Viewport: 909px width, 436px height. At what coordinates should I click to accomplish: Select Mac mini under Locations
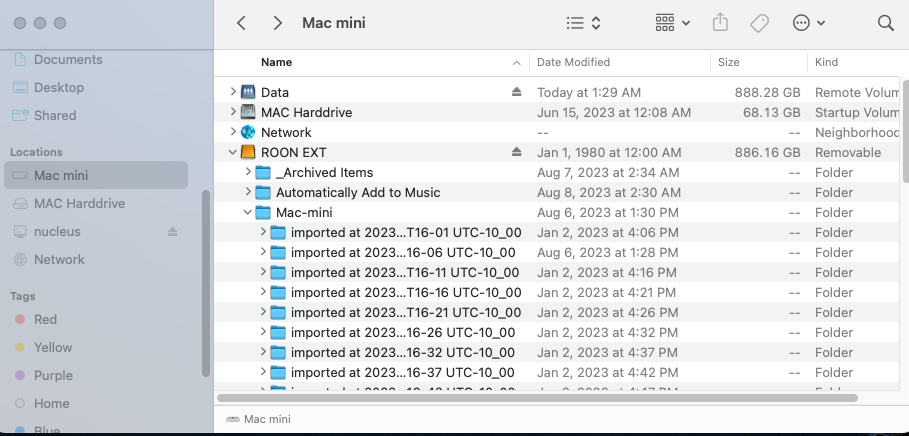pos(96,175)
